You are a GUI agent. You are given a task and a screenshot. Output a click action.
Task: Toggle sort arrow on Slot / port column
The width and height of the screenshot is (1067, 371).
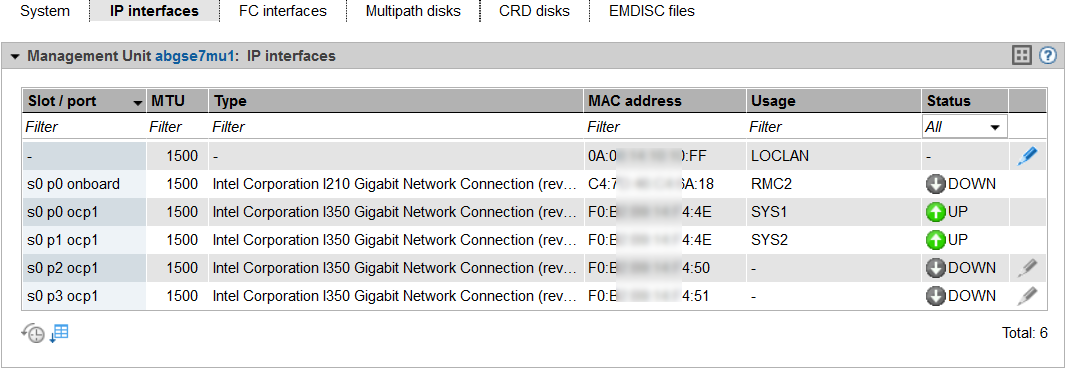138,103
